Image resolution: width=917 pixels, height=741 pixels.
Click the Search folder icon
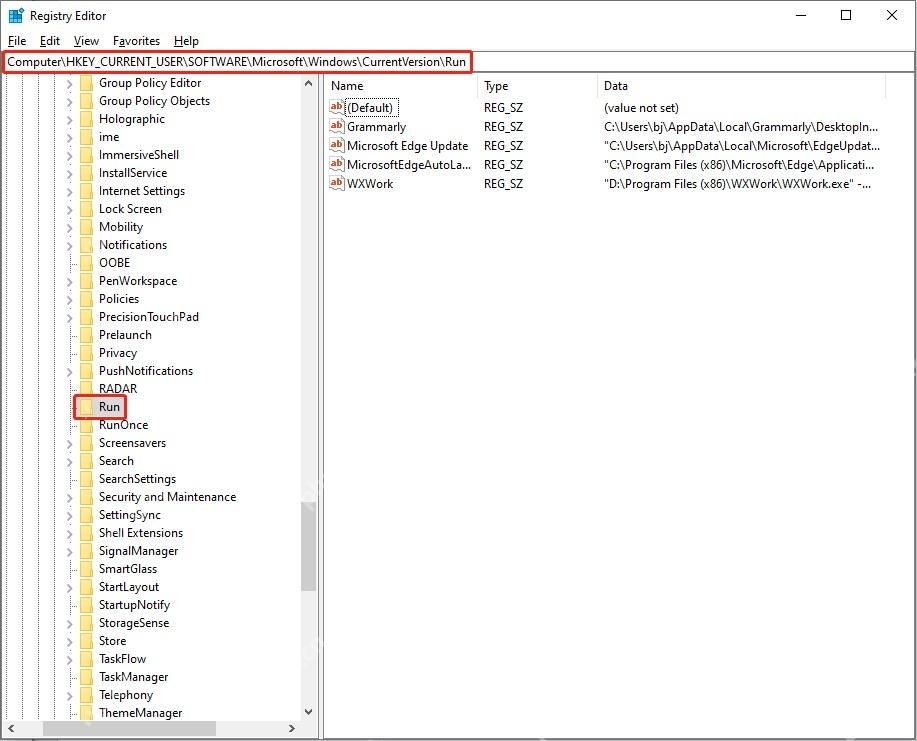[87, 461]
